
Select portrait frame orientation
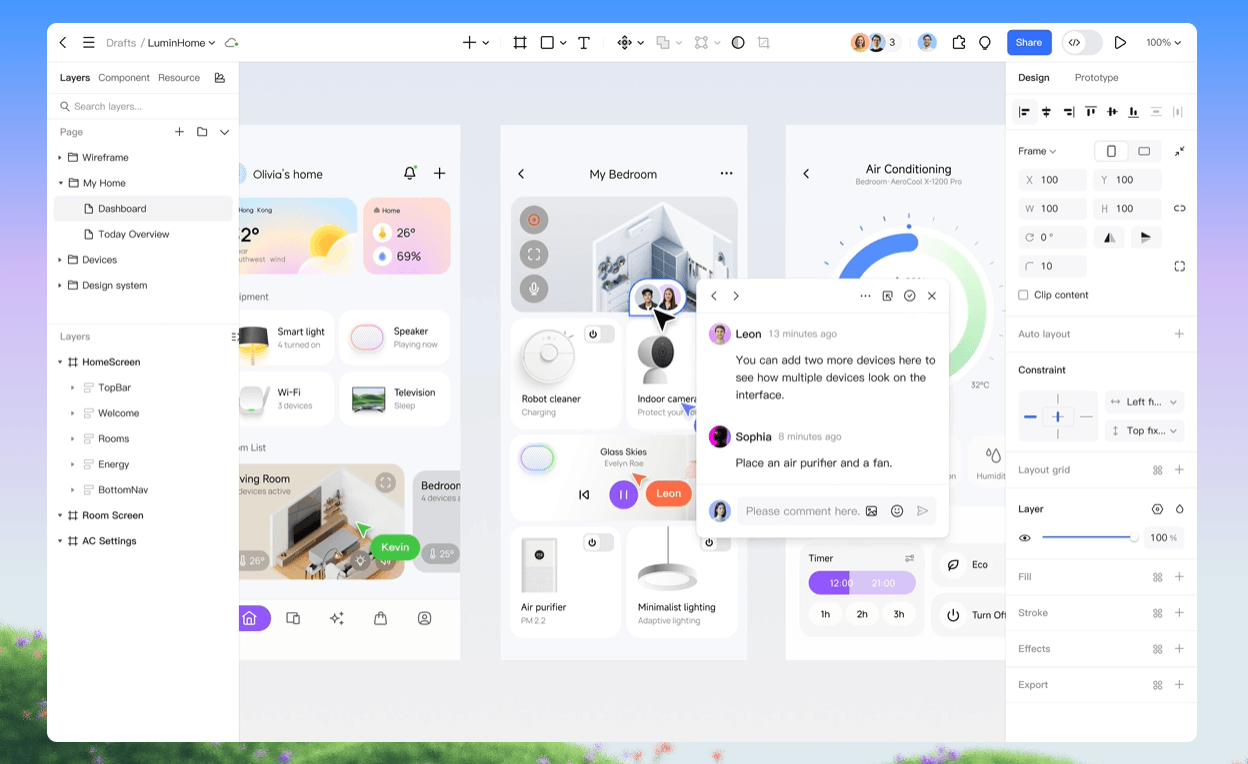tap(1111, 151)
